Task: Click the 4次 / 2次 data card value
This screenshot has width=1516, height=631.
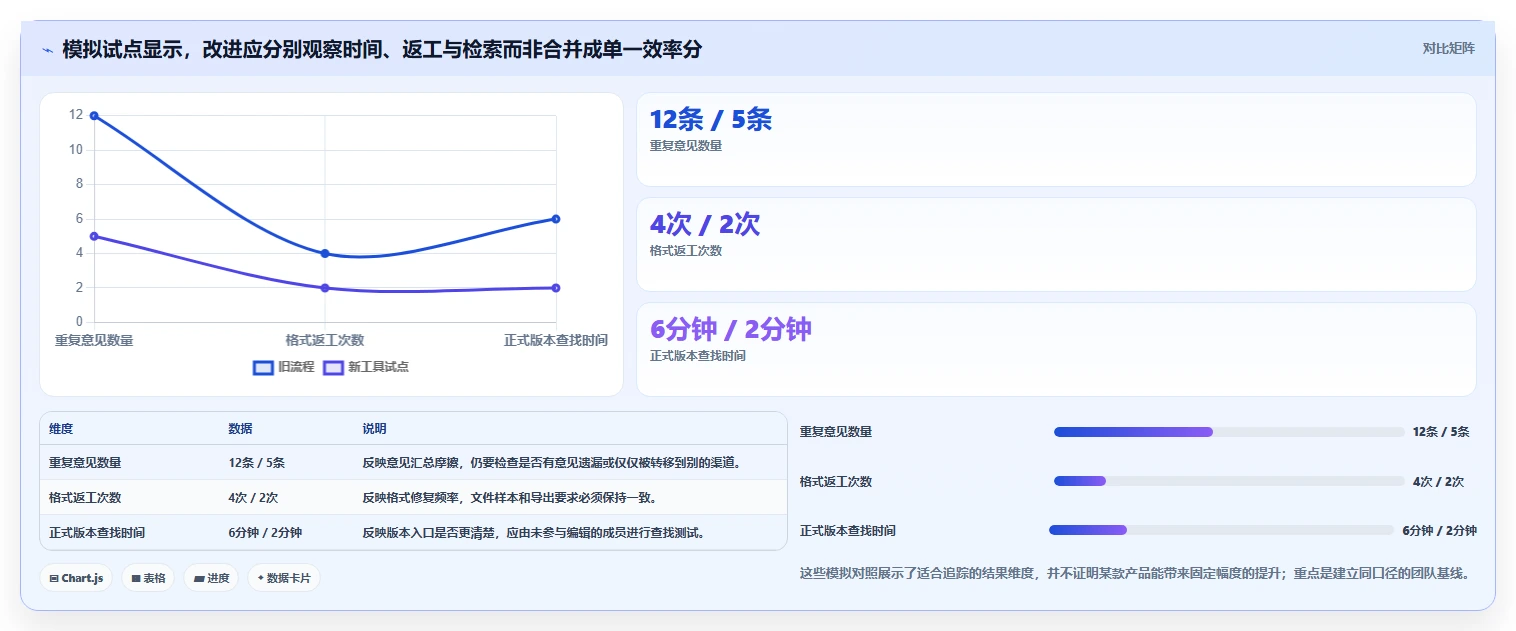Action: click(705, 225)
